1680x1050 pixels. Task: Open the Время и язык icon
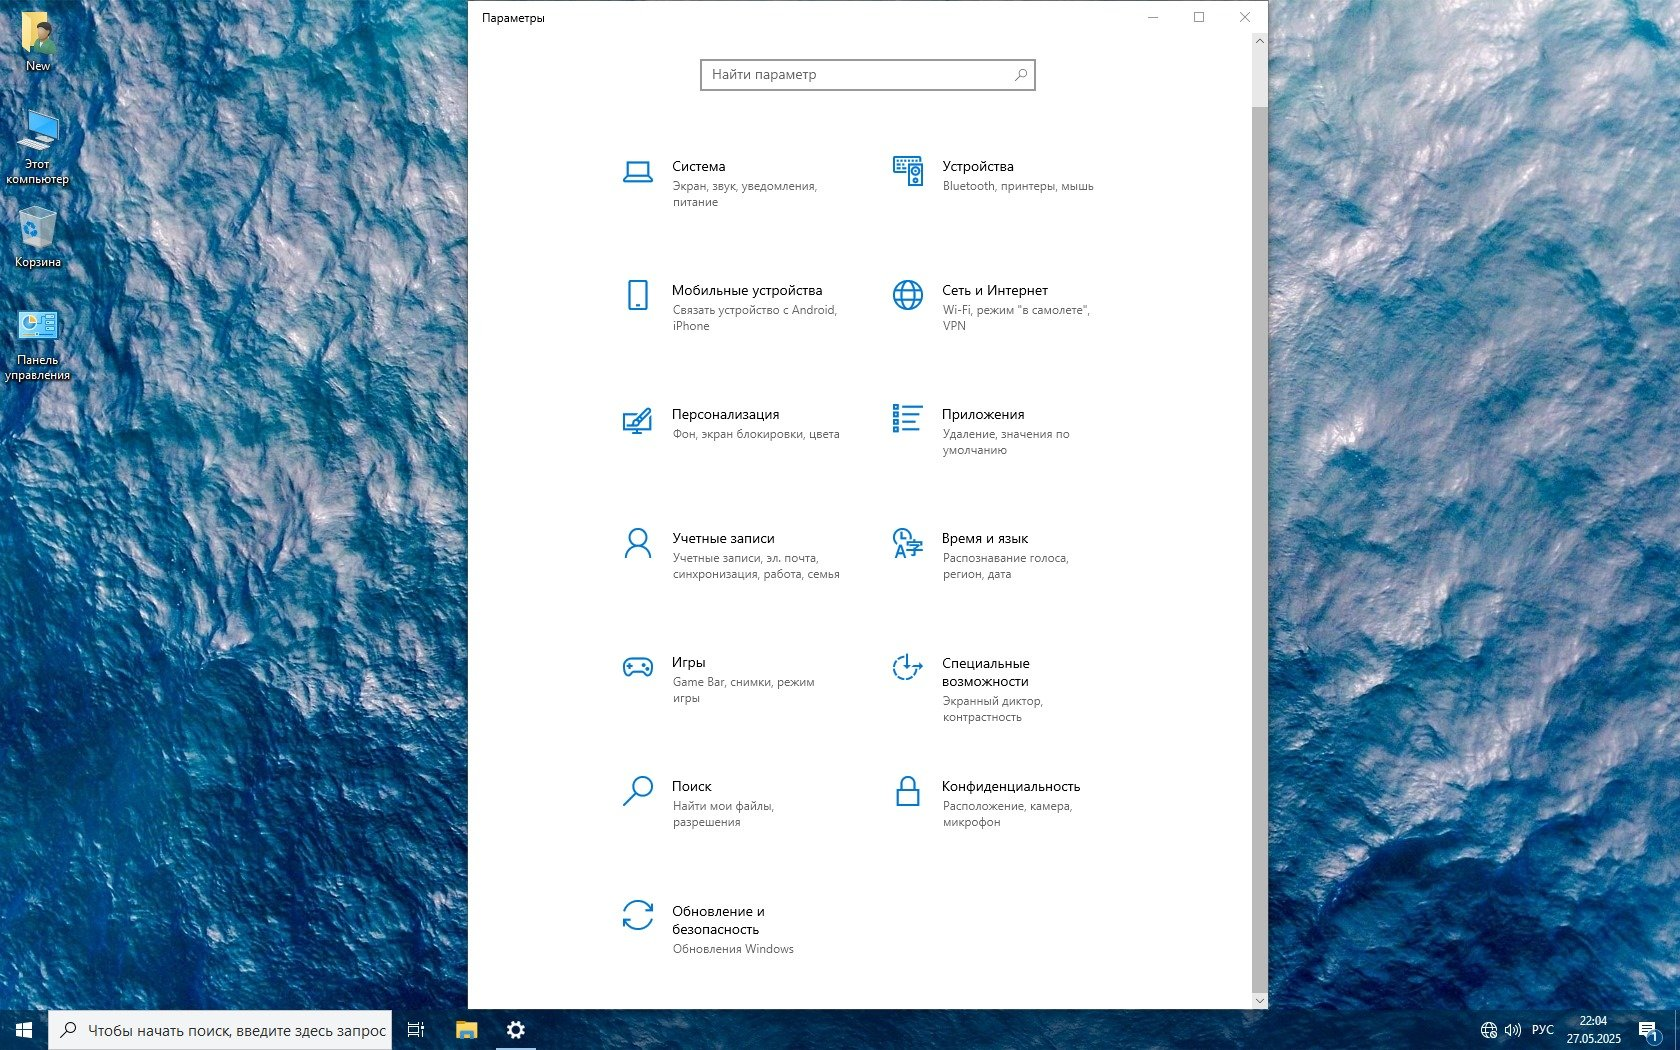(907, 543)
